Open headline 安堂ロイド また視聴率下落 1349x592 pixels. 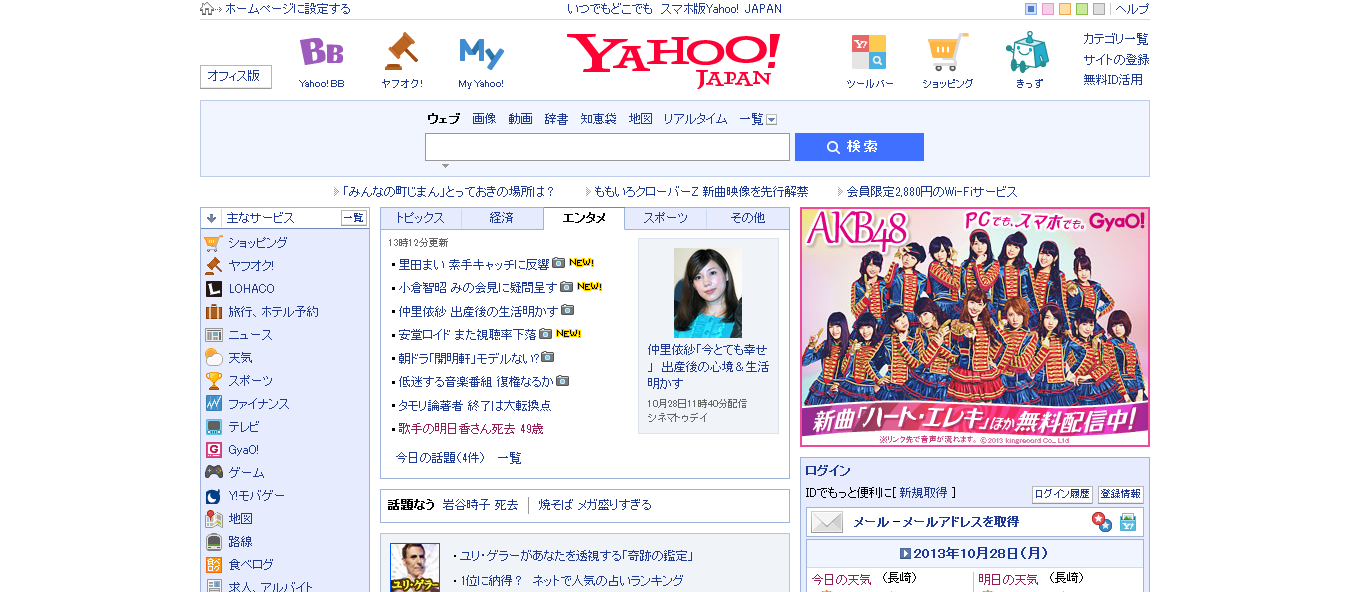click(467, 335)
